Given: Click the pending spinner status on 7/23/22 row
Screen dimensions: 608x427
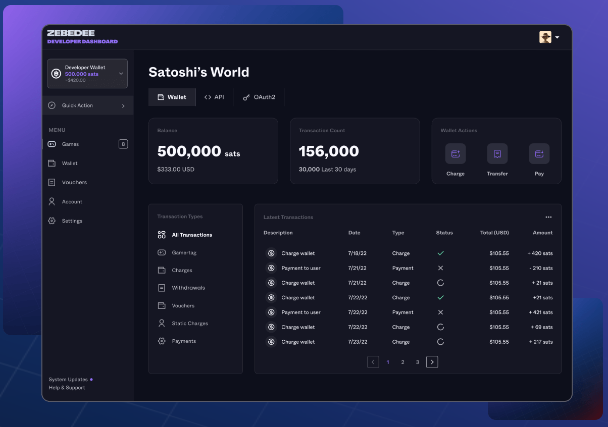Looking at the screenshot, I should (x=440, y=342).
